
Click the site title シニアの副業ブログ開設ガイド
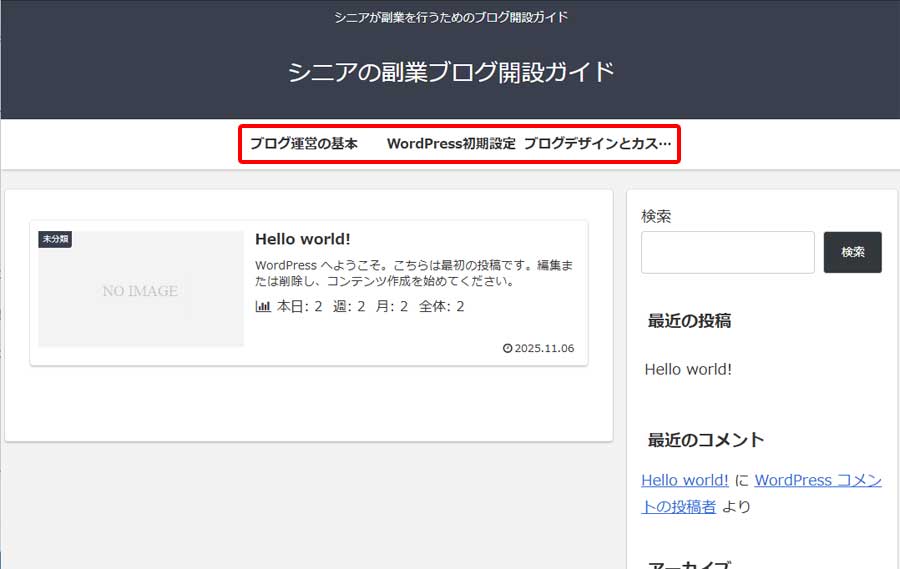pyautogui.click(x=450, y=72)
